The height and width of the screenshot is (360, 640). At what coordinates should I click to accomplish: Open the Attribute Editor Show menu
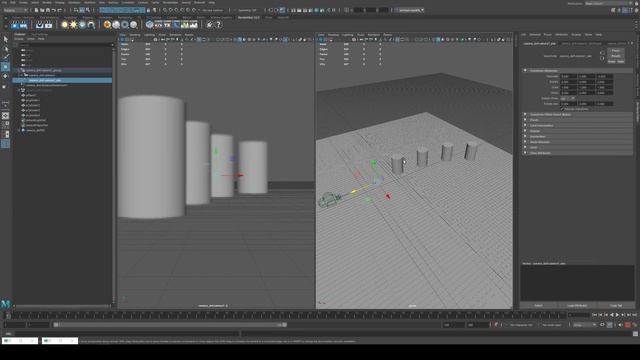[x=588, y=35]
